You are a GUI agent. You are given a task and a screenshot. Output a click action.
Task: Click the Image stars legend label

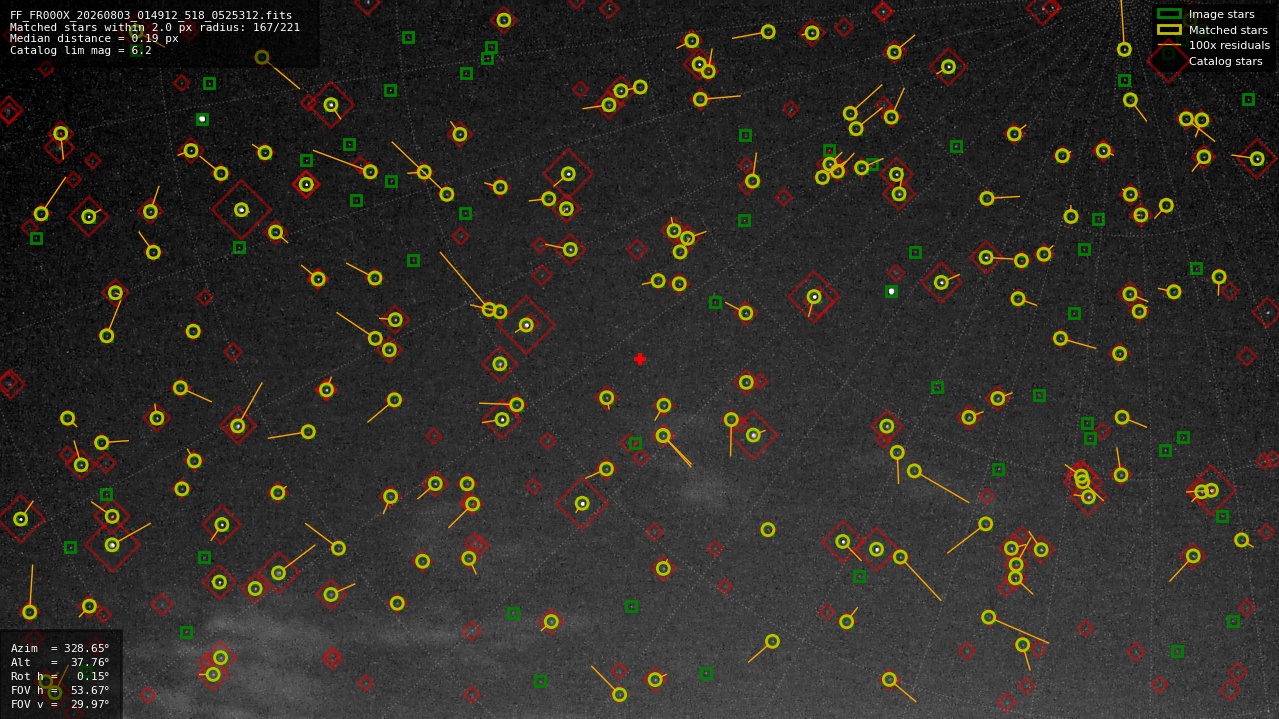point(1221,14)
